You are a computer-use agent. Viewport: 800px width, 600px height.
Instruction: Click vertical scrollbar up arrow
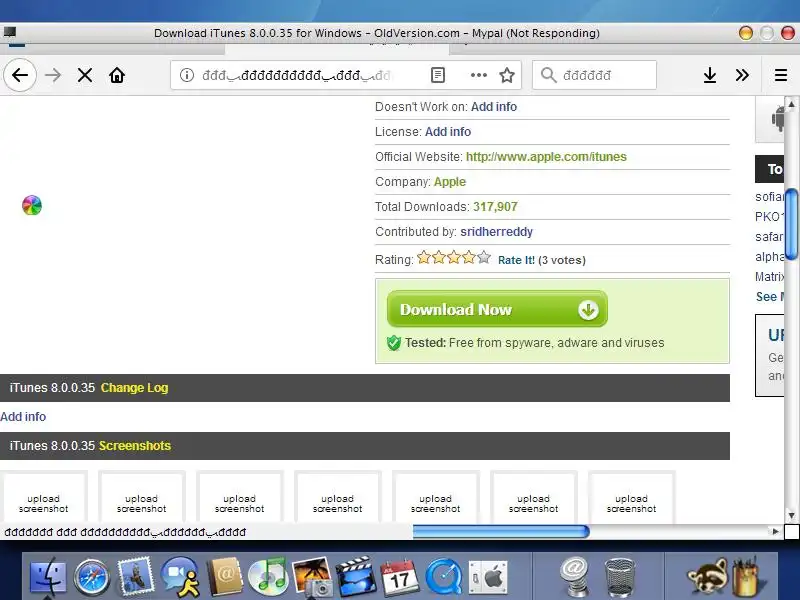point(791,104)
